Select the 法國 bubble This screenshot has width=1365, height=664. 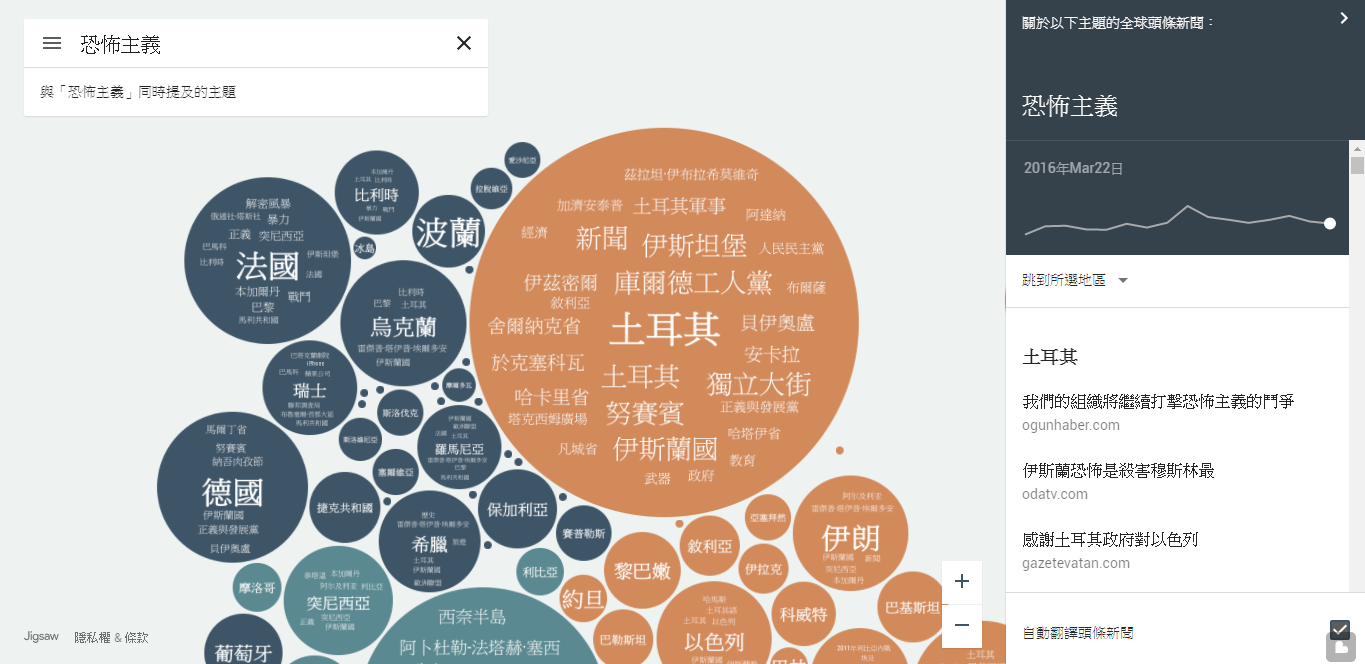pos(267,260)
